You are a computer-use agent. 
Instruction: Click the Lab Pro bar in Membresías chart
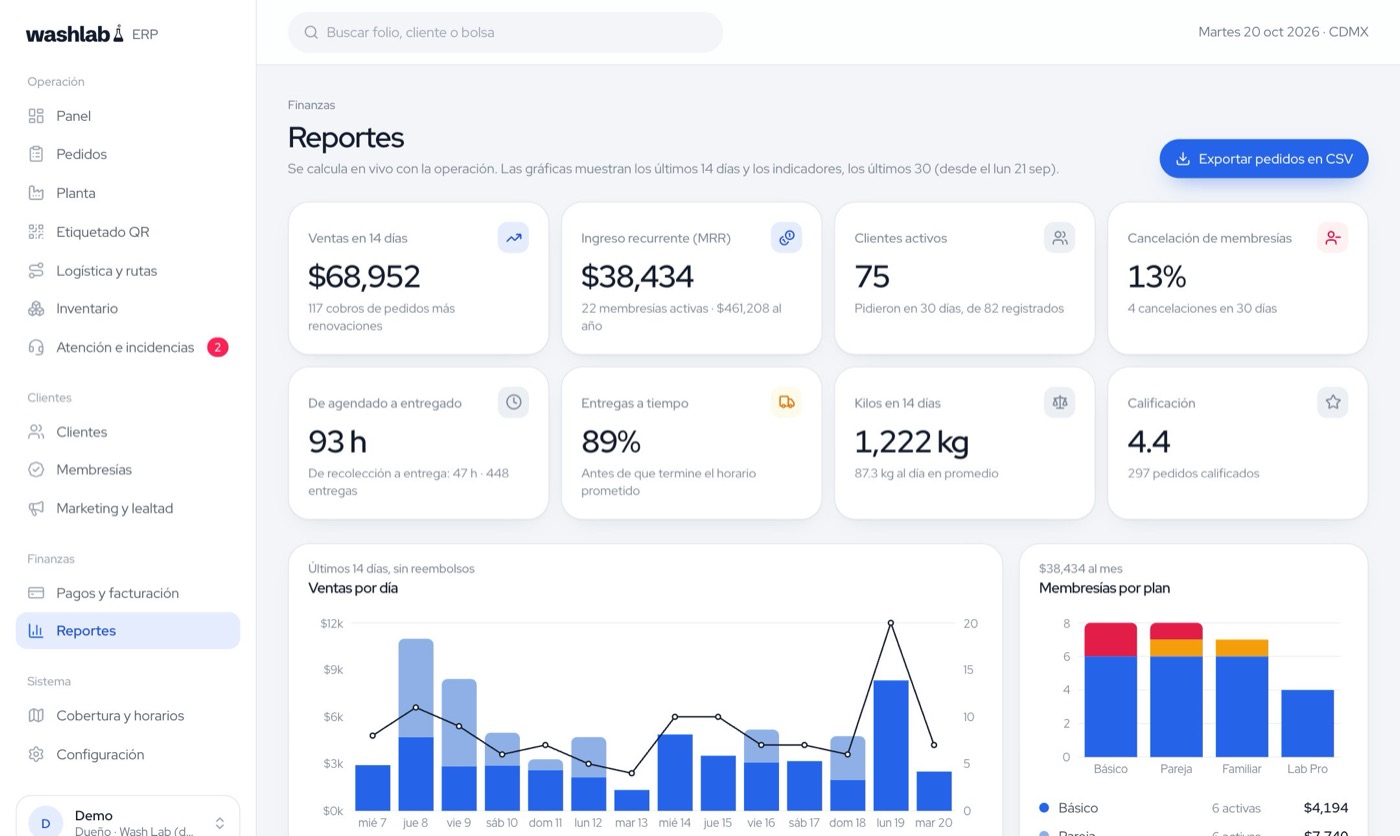click(1307, 723)
